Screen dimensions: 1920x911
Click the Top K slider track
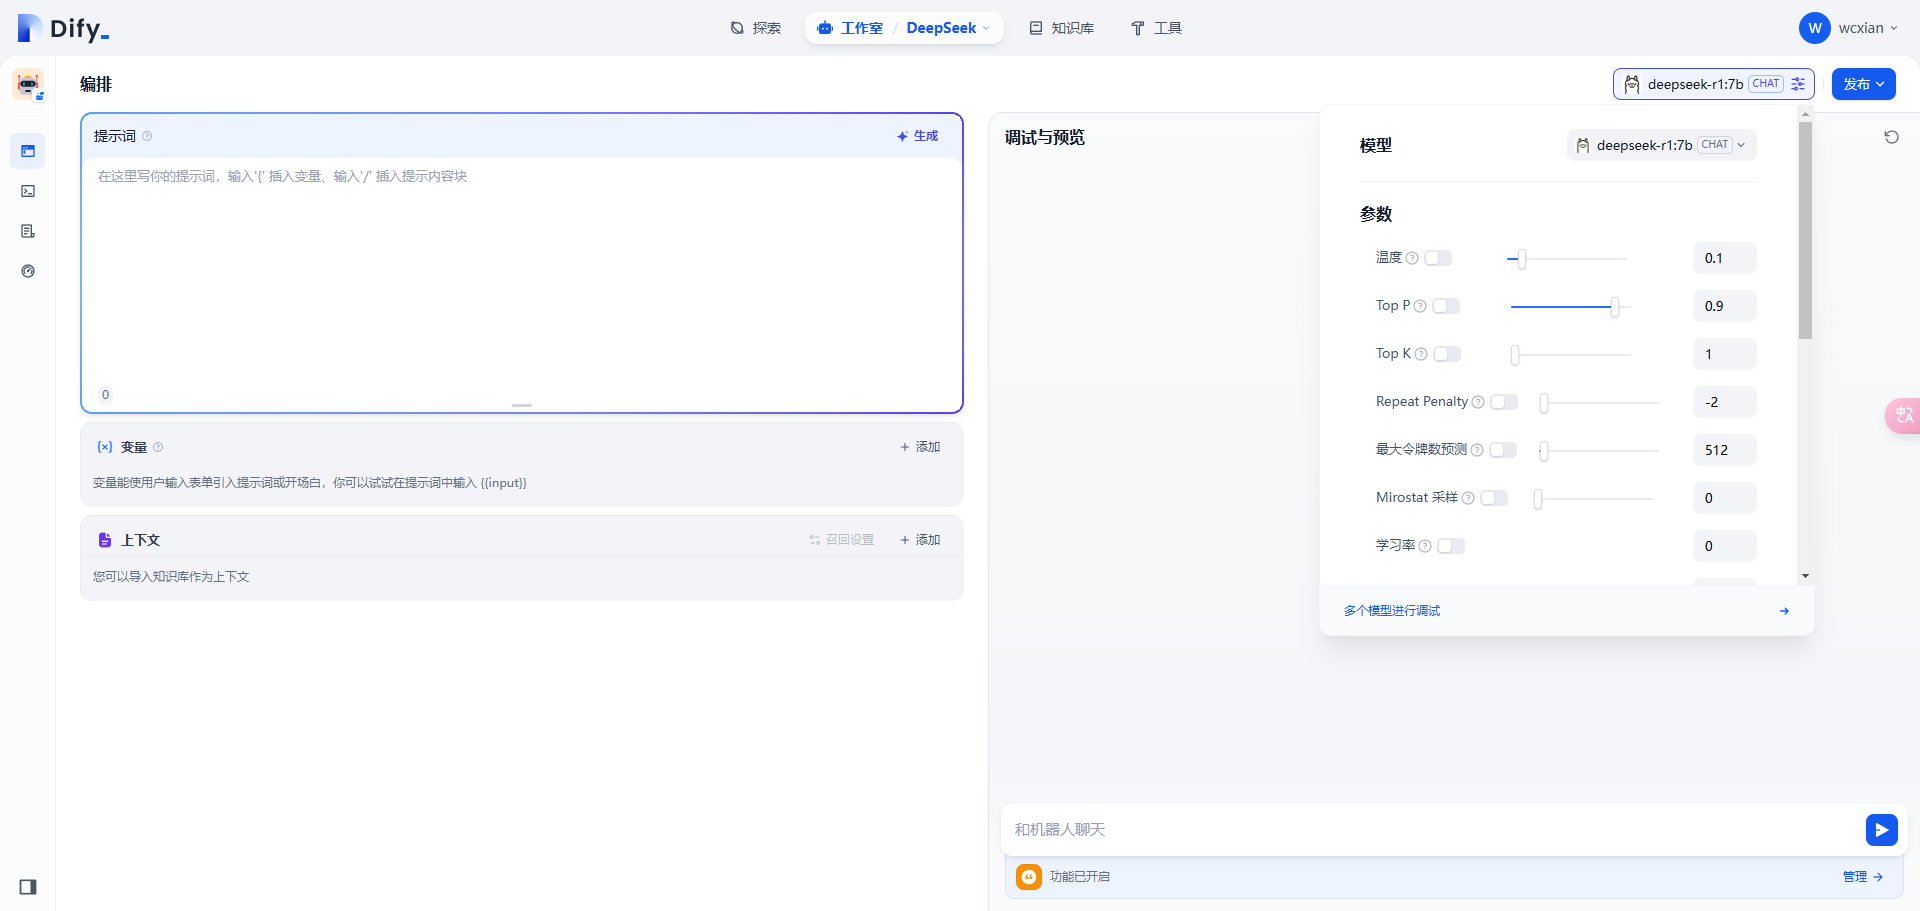[x=1571, y=355]
